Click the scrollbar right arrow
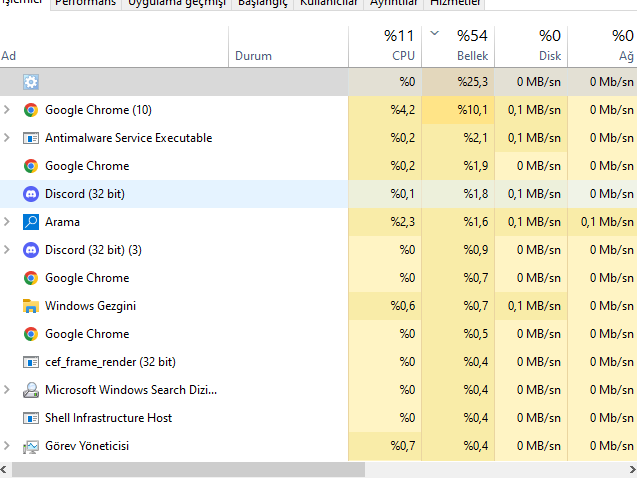637x478 pixels. (633, 470)
